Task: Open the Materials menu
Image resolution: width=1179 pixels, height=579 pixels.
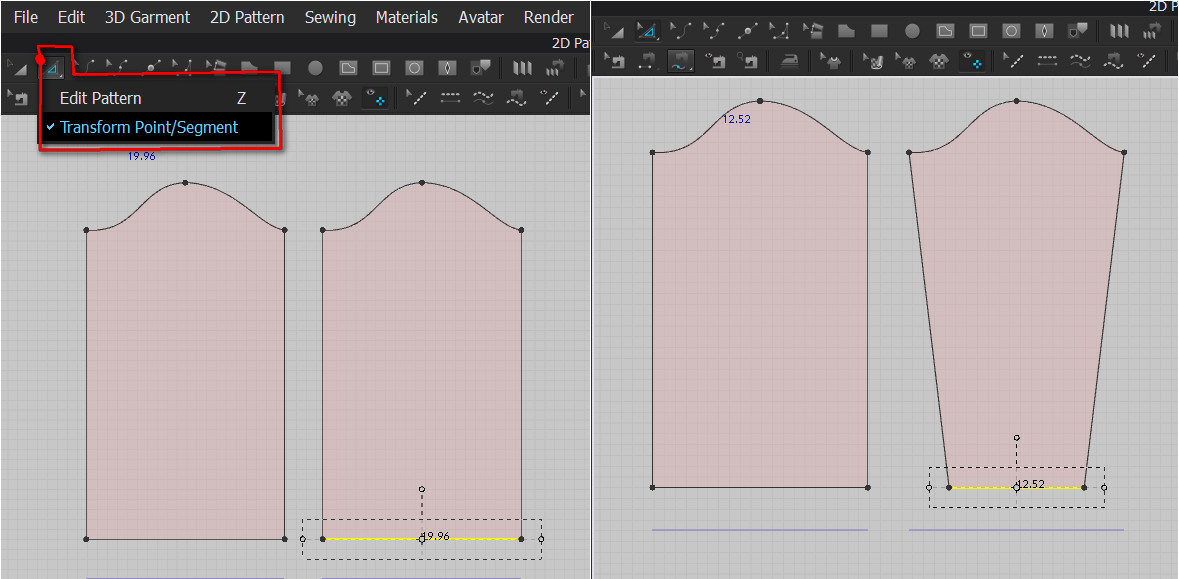Action: coord(406,17)
